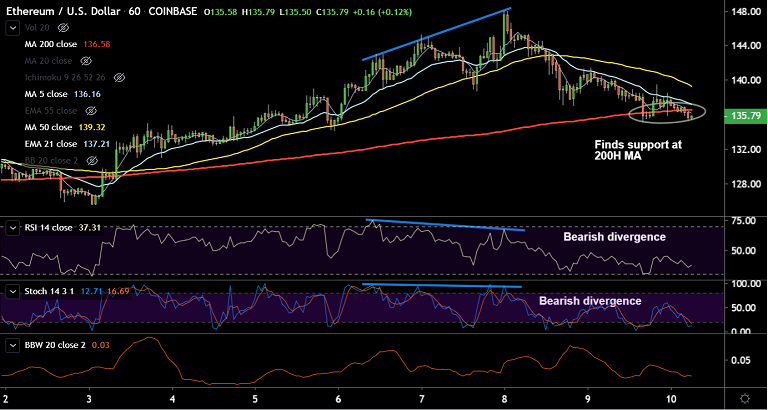Image resolution: width=768 pixels, height=410 pixels.
Task: Select the EMA 21 close legend entry
Action: tap(50, 144)
